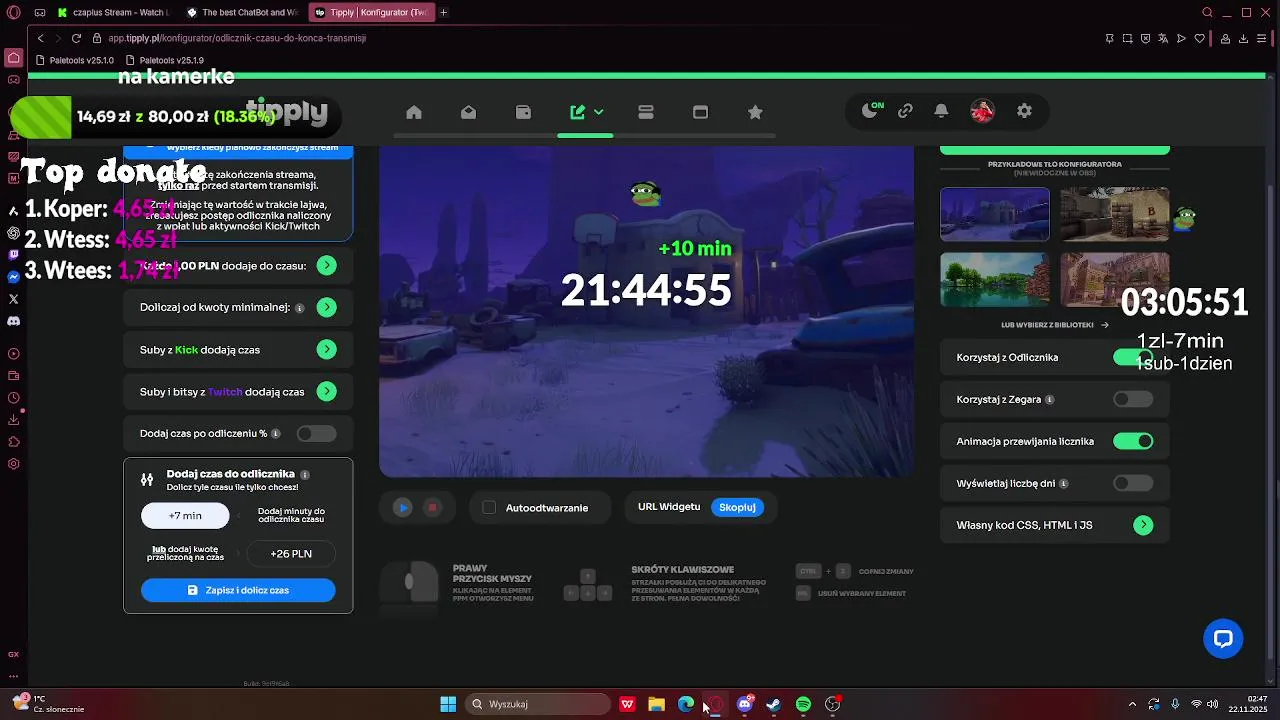Open 'Paletools v25.1.9' bookmark
Image resolution: width=1280 pixels, height=720 pixels.
(165, 60)
